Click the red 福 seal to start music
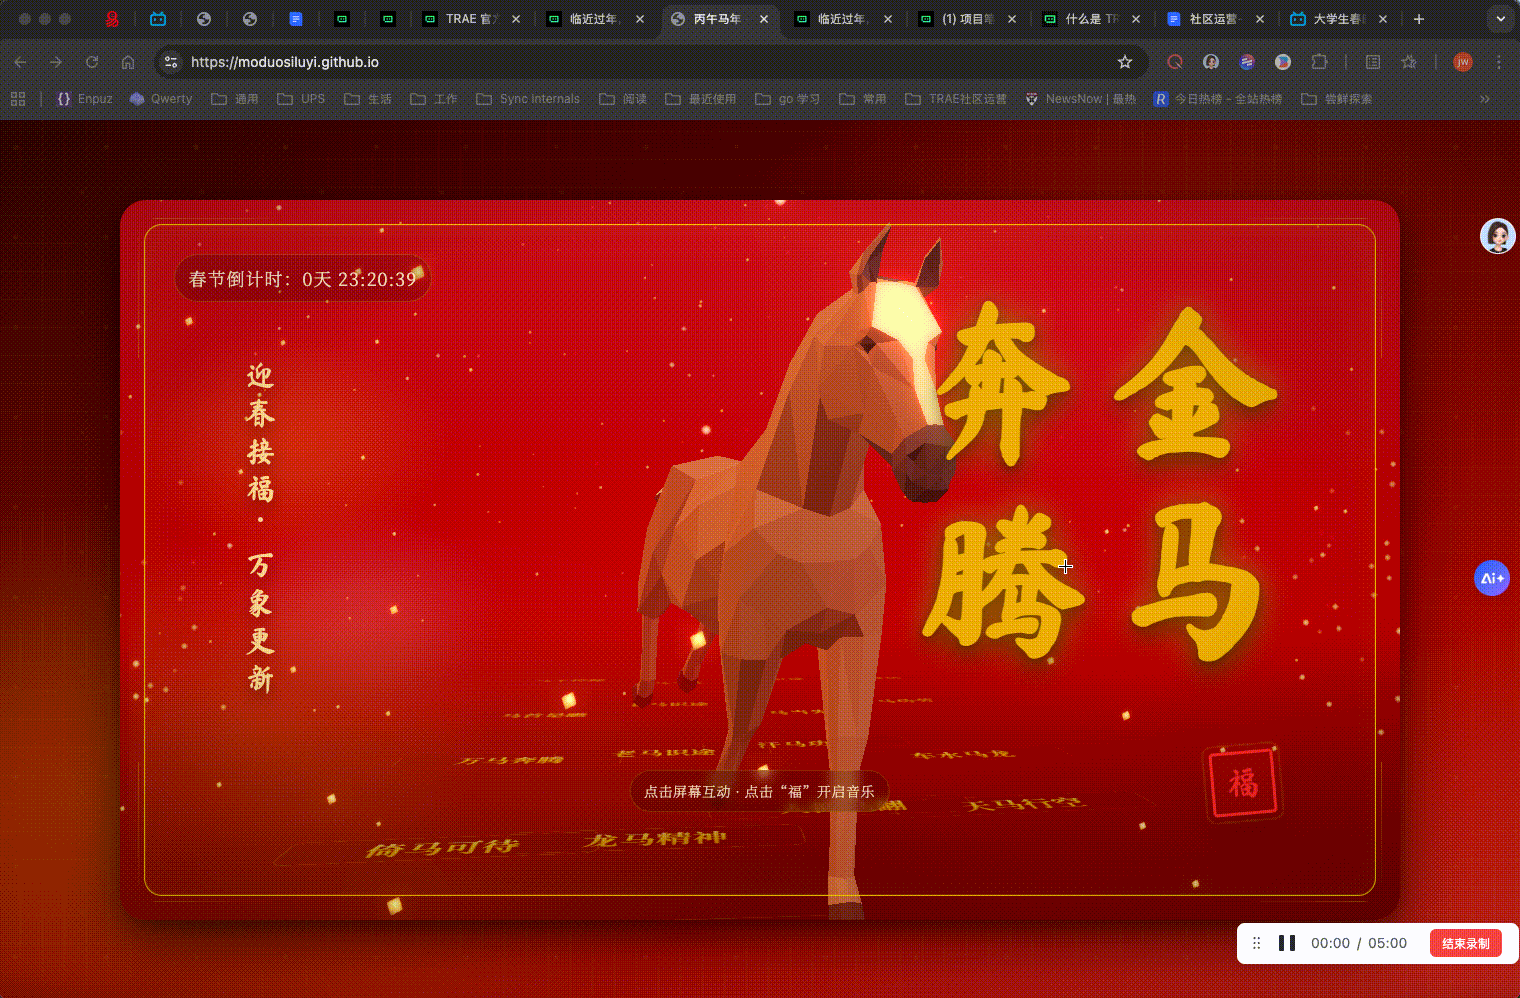Viewport: 1520px width, 998px height. coord(1243,783)
